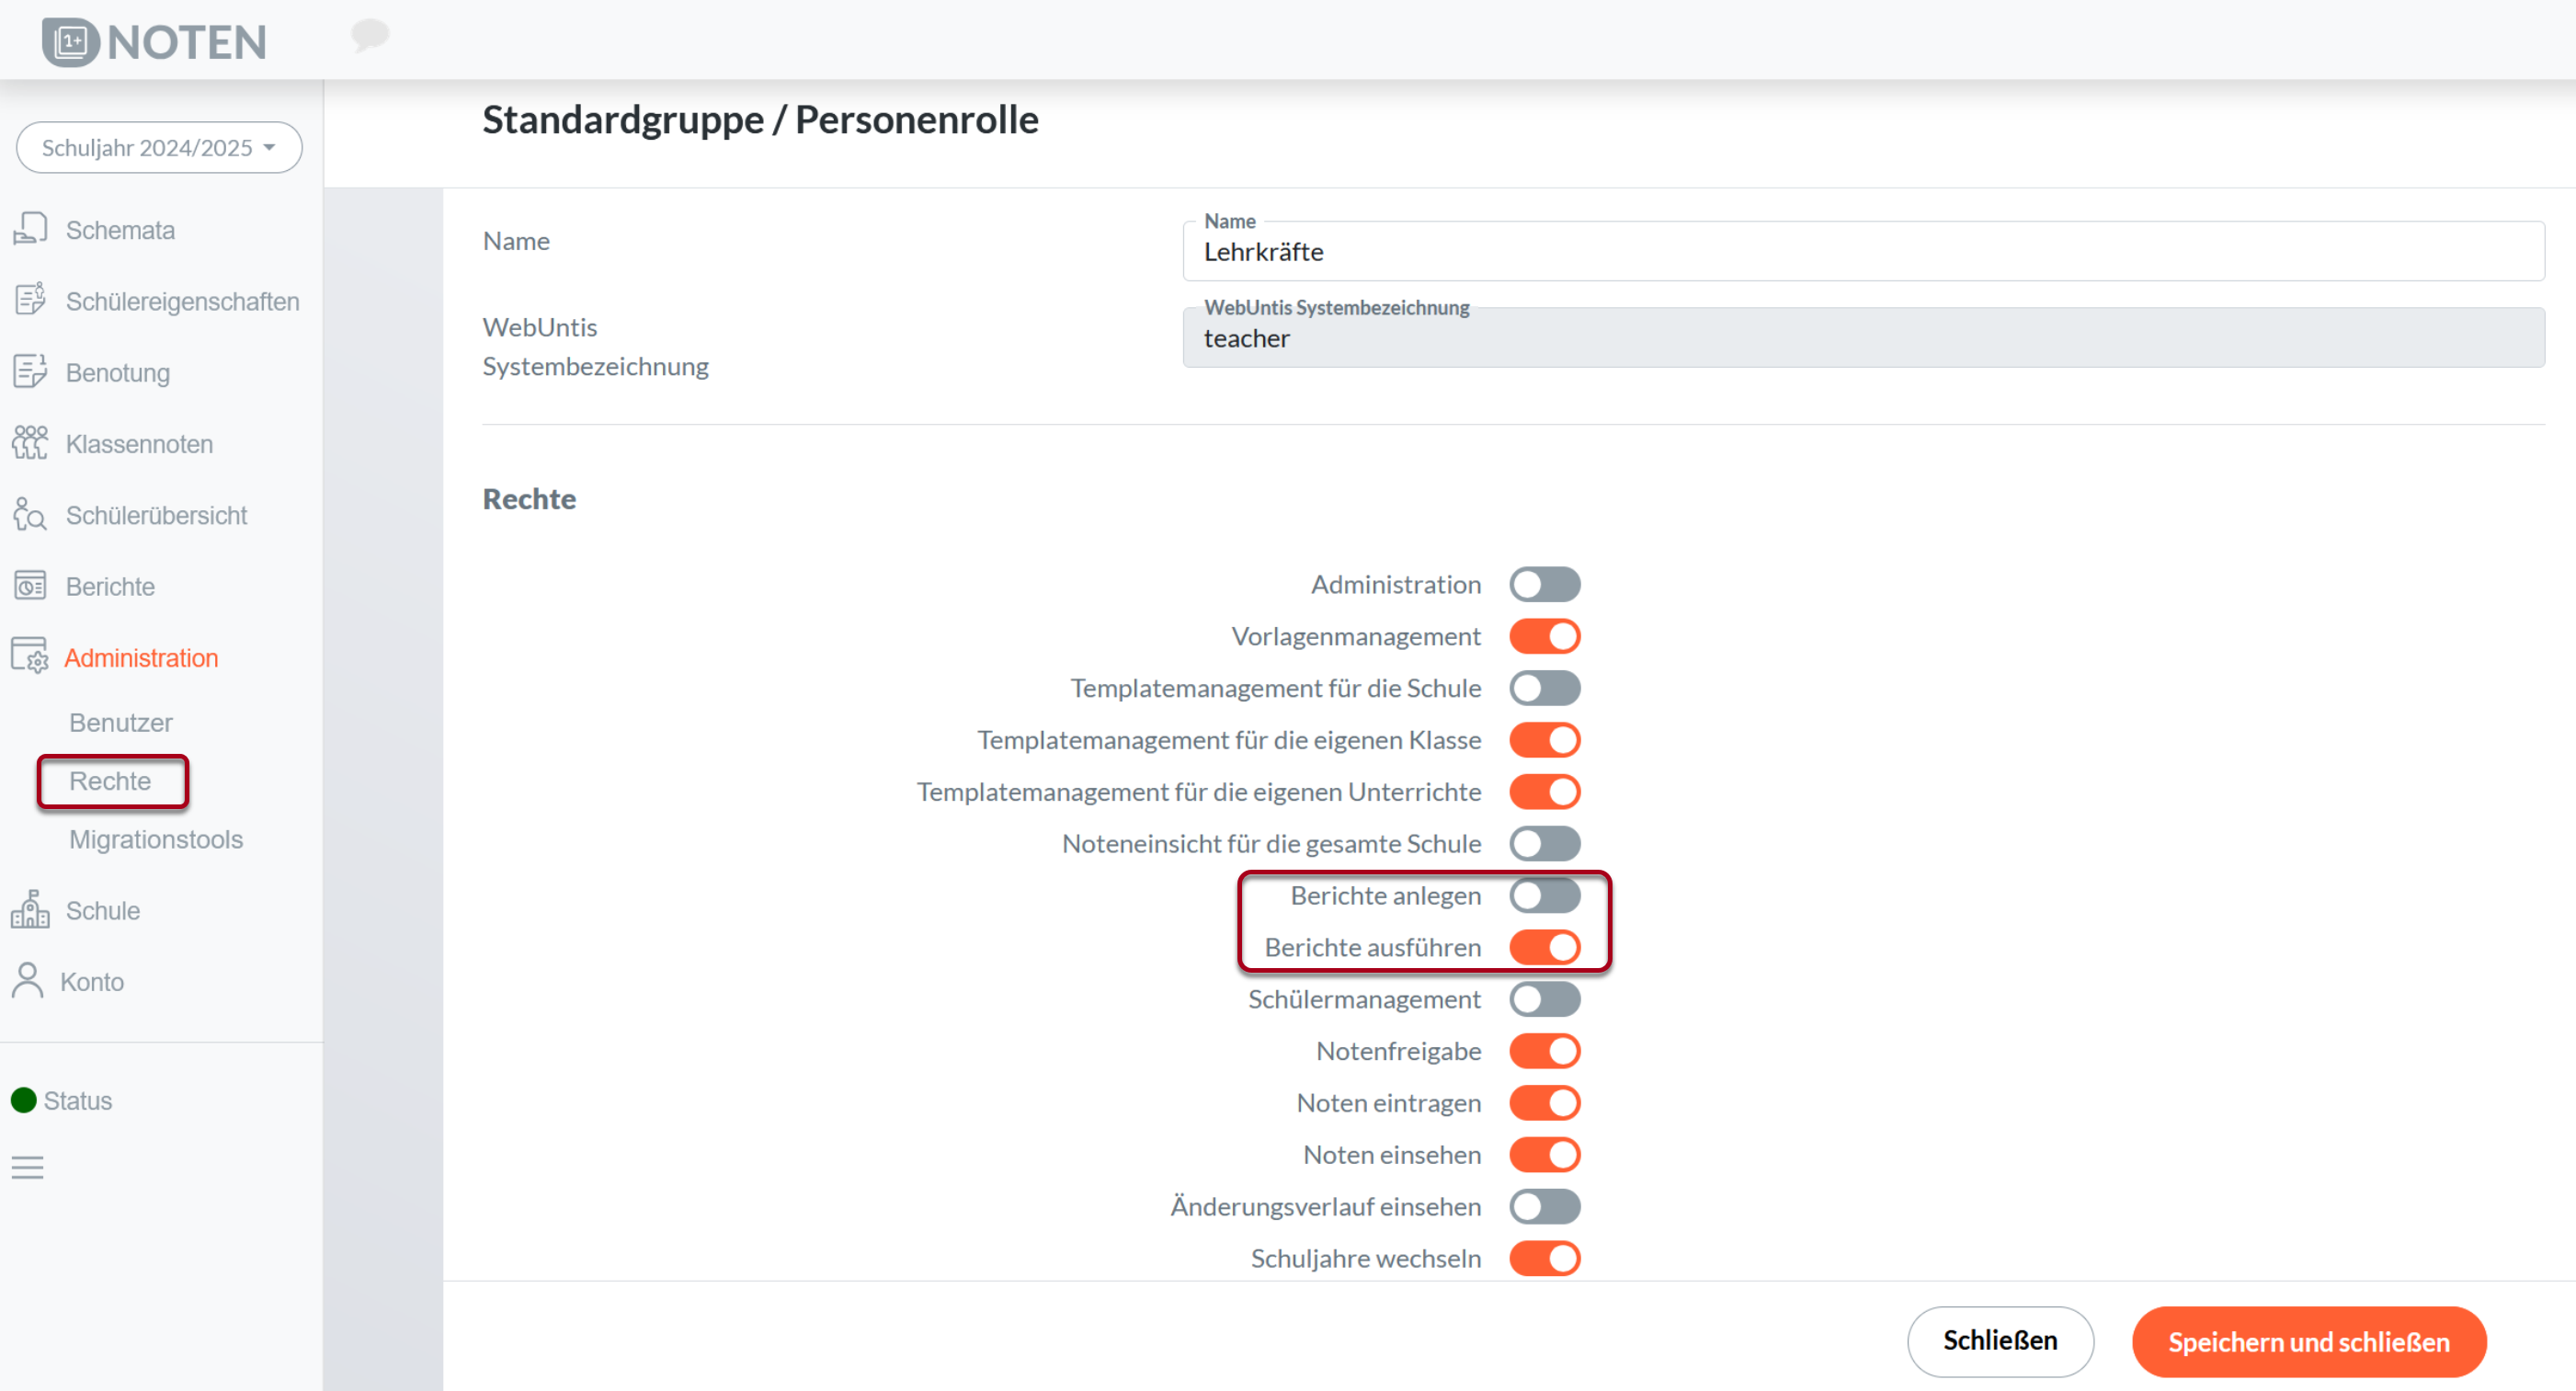Image resolution: width=2576 pixels, height=1391 pixels.
Task: Open Benotung via its sidebar icon
Action: pyautogui.click(x=30, y=372)
